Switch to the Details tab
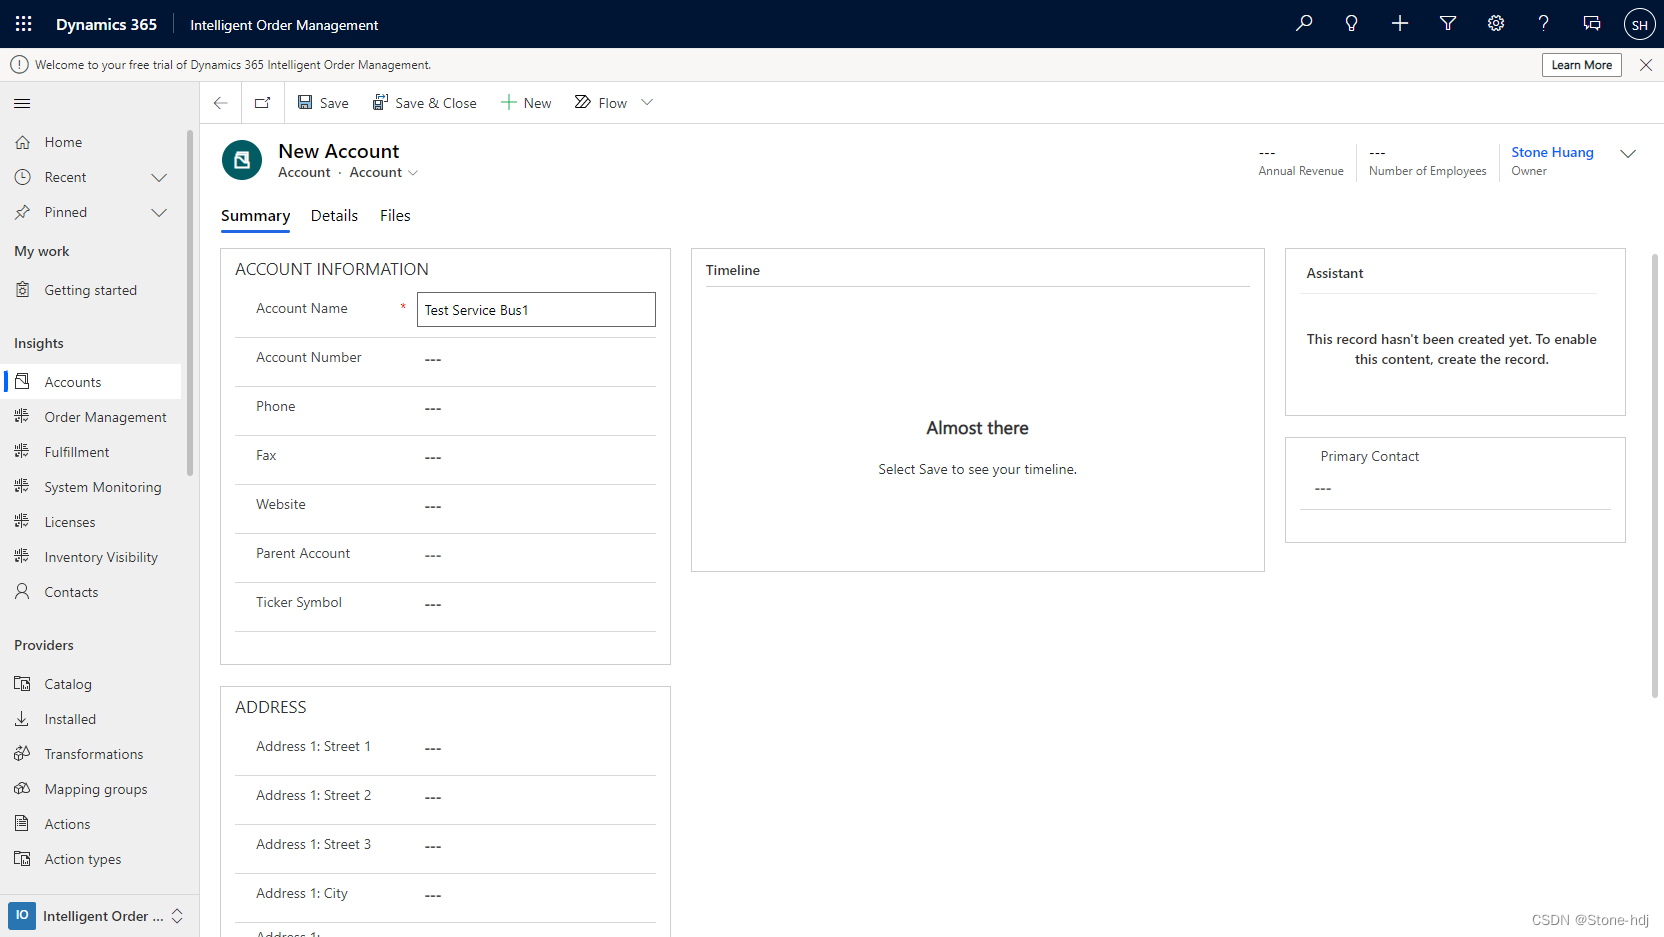 coord(334,216)
